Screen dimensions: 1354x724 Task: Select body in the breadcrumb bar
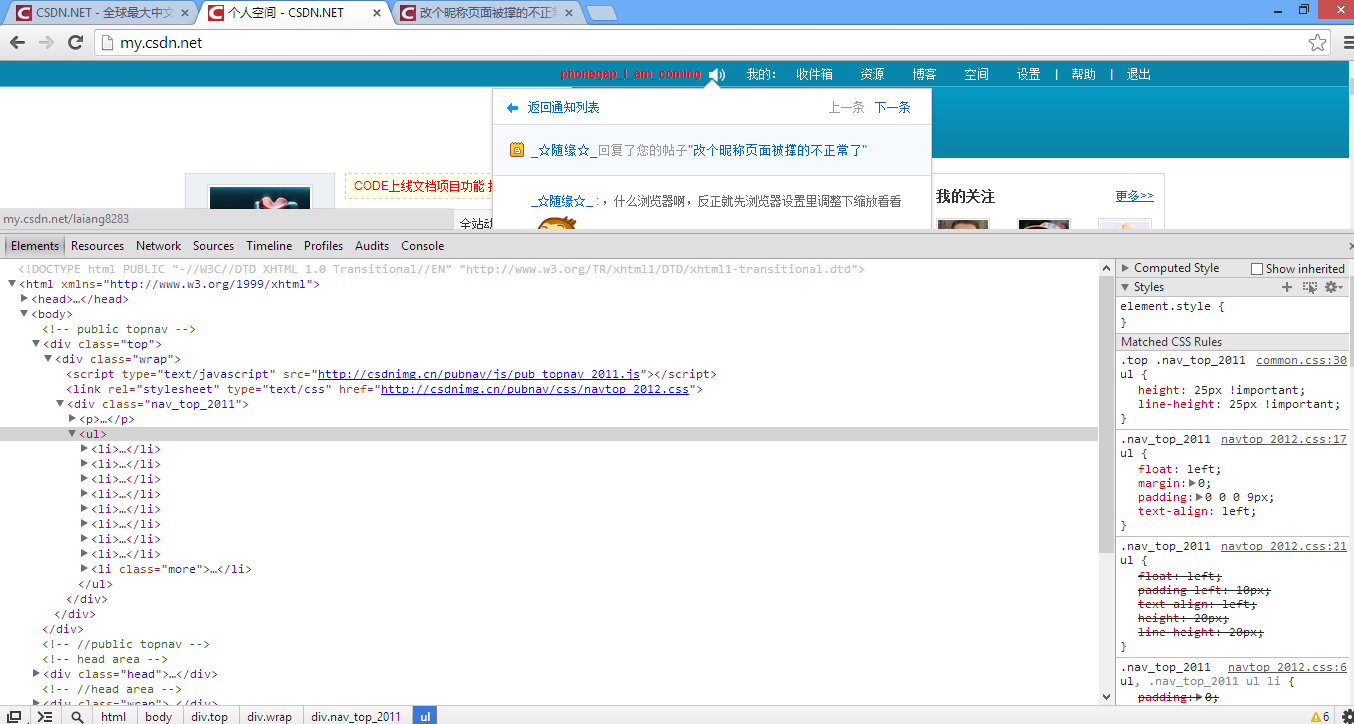pos(158,717)
